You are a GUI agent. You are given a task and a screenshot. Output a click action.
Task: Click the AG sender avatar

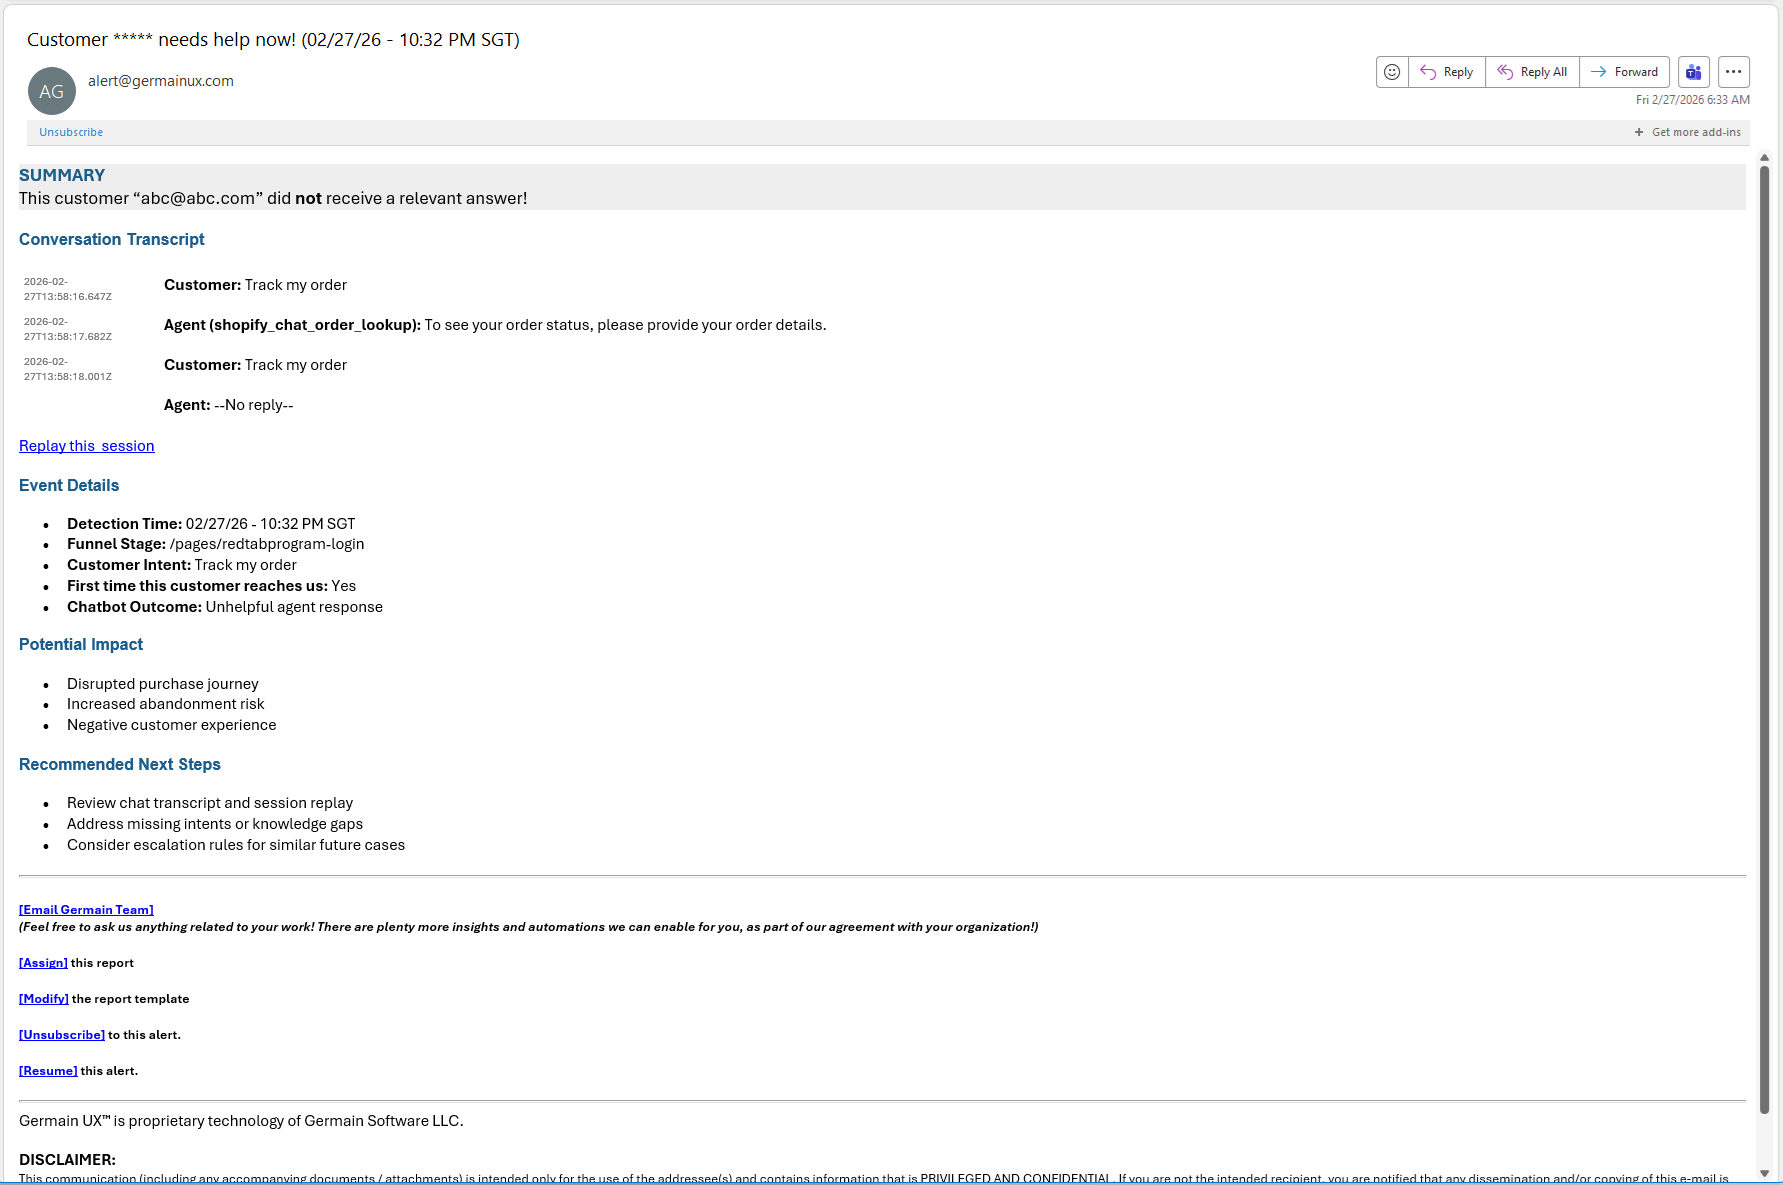coord(52,91)
